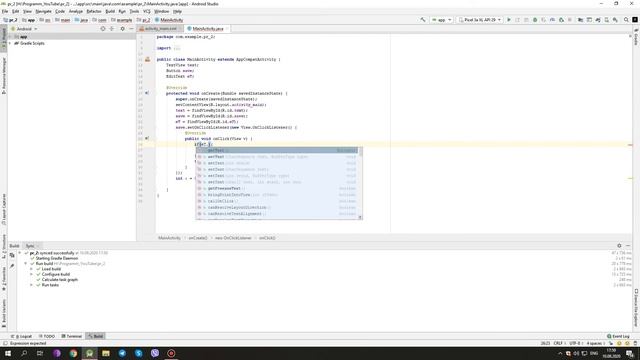Image resolution: width=640 pixels, height=360 pixels.
Task: Click the java breadcrumb in navigation bar
Action: point(82,20)
